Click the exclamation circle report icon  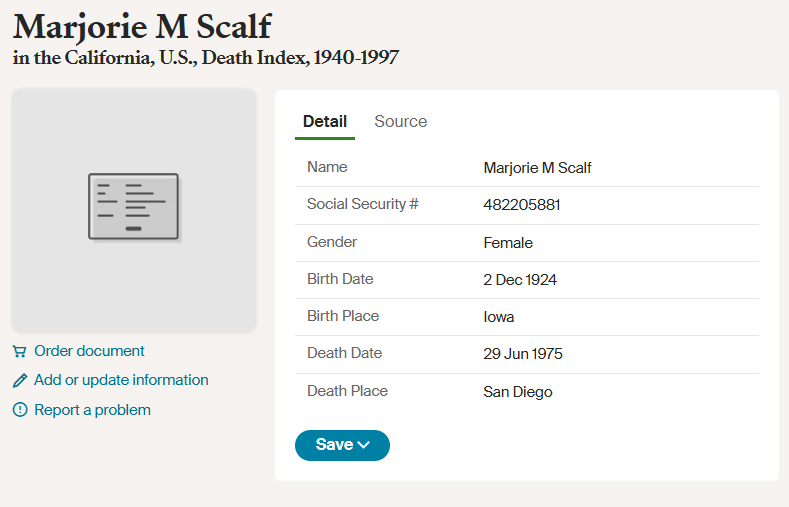[x=20, y=410]
